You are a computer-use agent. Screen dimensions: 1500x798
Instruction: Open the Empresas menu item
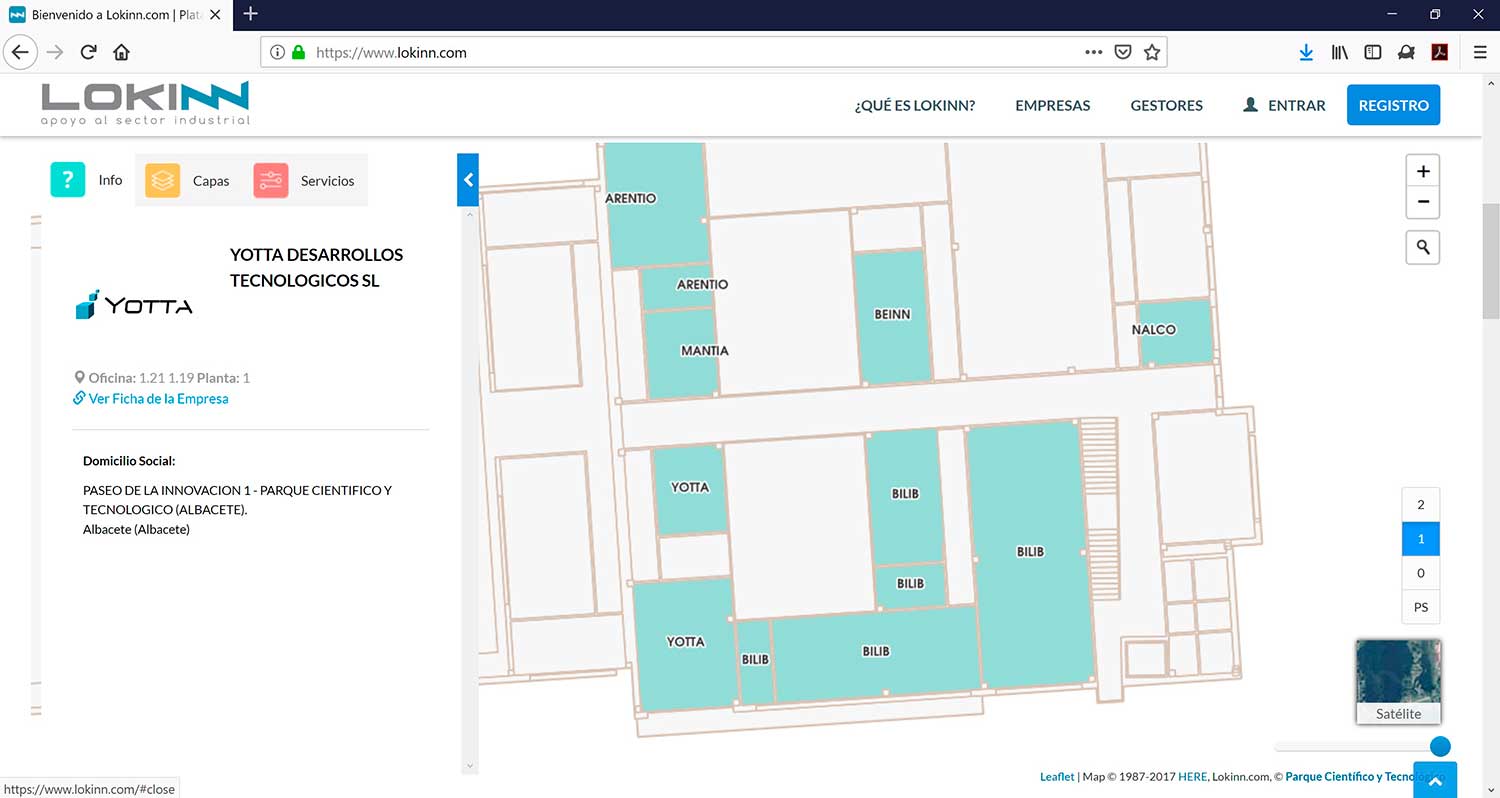(1052, 105)
